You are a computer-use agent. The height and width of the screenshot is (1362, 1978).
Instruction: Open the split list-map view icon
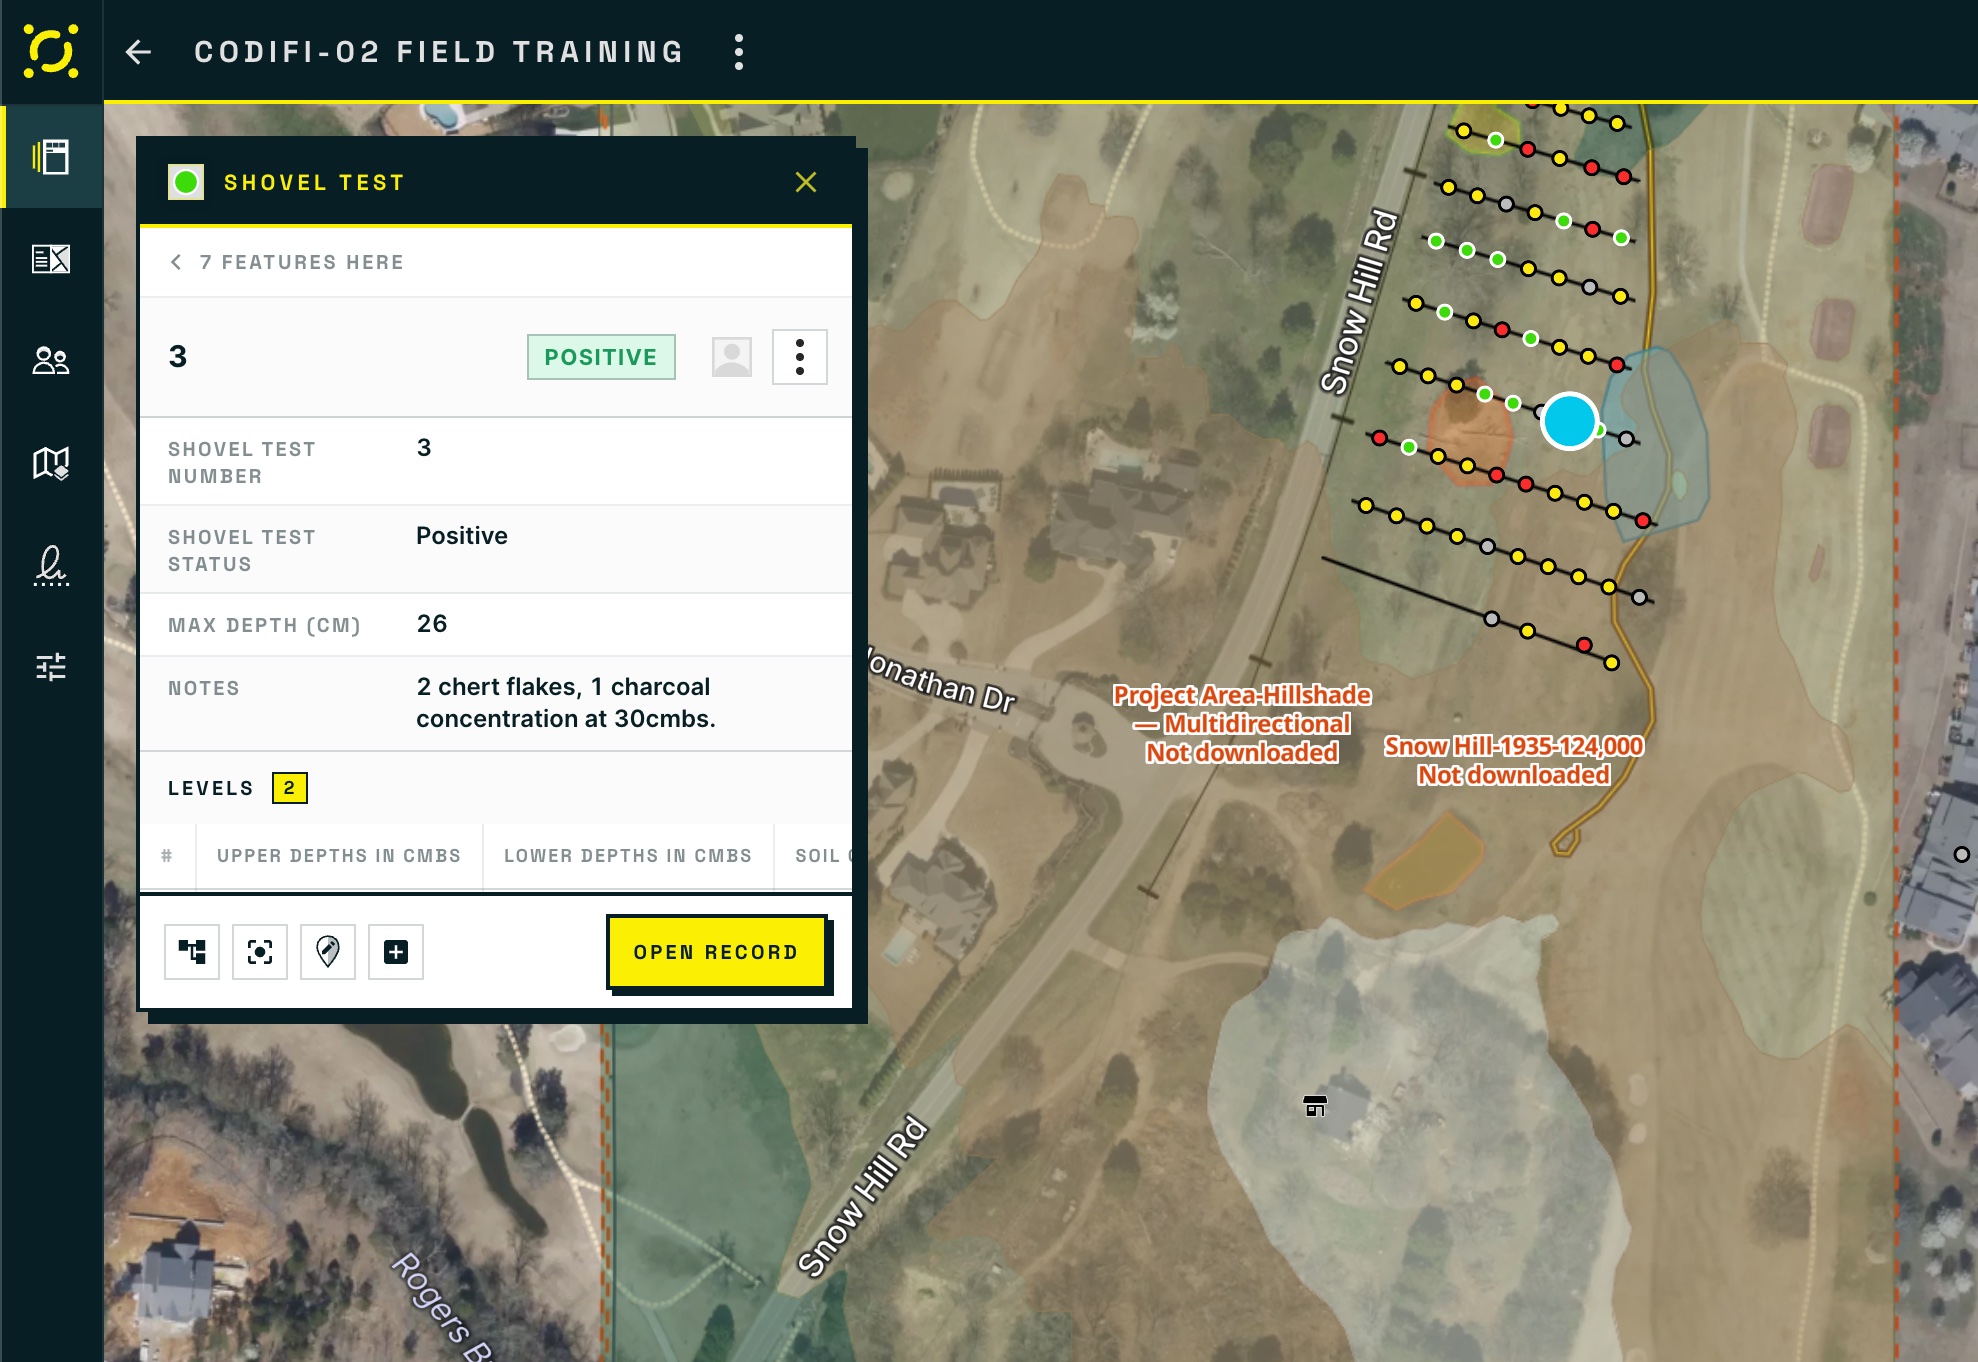pos(51,259)
